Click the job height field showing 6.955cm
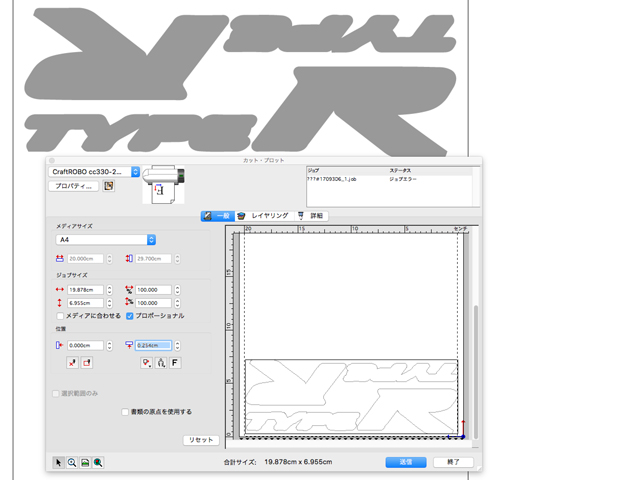640x480 pixels. 85,303
